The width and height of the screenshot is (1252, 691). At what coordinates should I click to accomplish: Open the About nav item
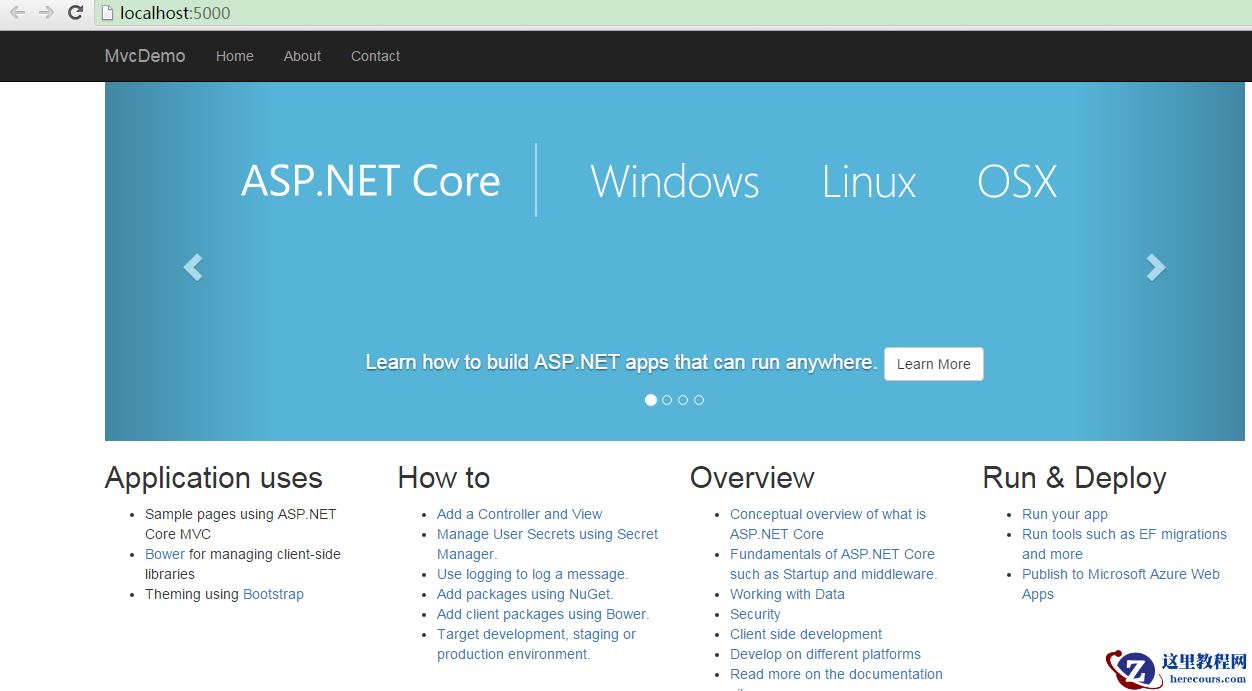(302, 56)
